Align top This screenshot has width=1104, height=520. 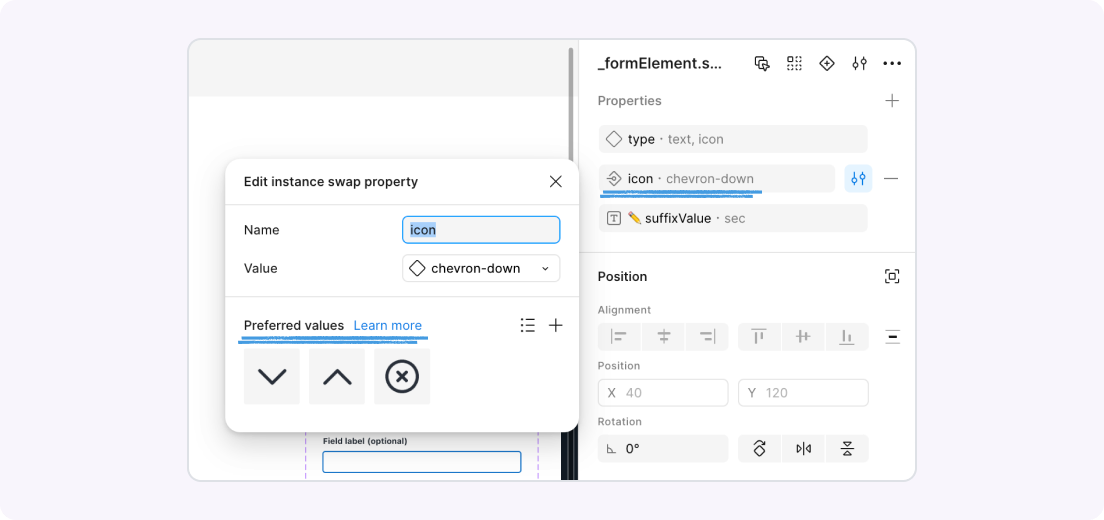pyautogui.click(x=759, y=336)
